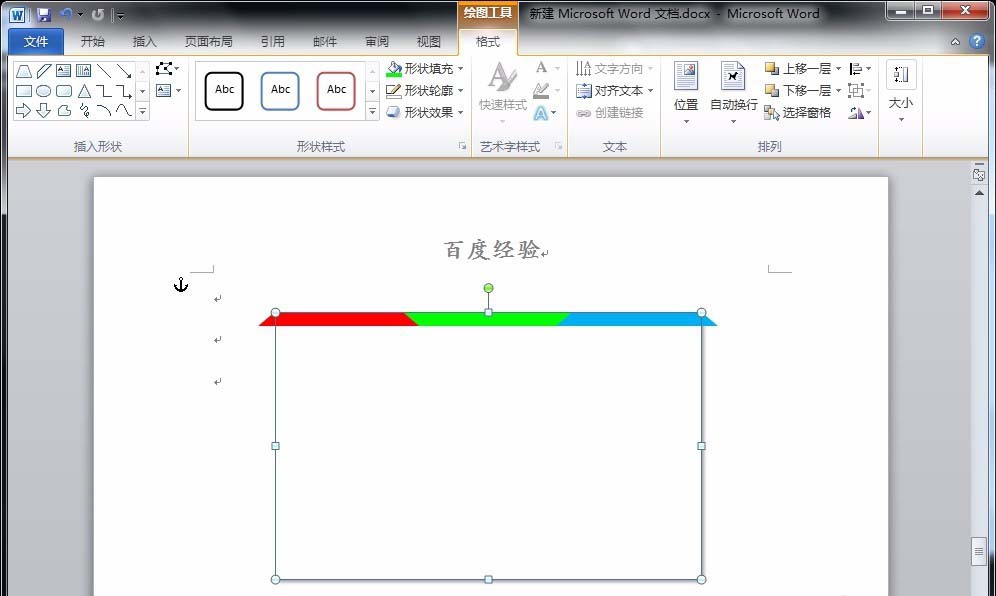Insert a vertical text box shape

[83, 71]
